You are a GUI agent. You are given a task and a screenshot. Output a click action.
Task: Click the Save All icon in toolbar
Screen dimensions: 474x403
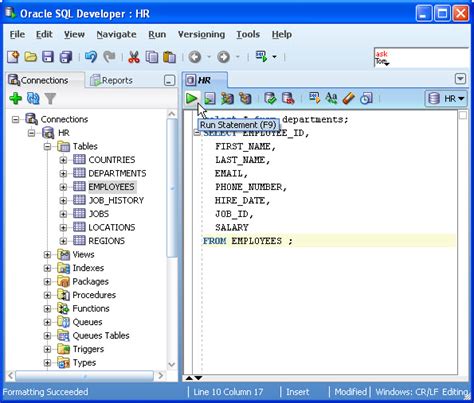(x=66, y=57)
